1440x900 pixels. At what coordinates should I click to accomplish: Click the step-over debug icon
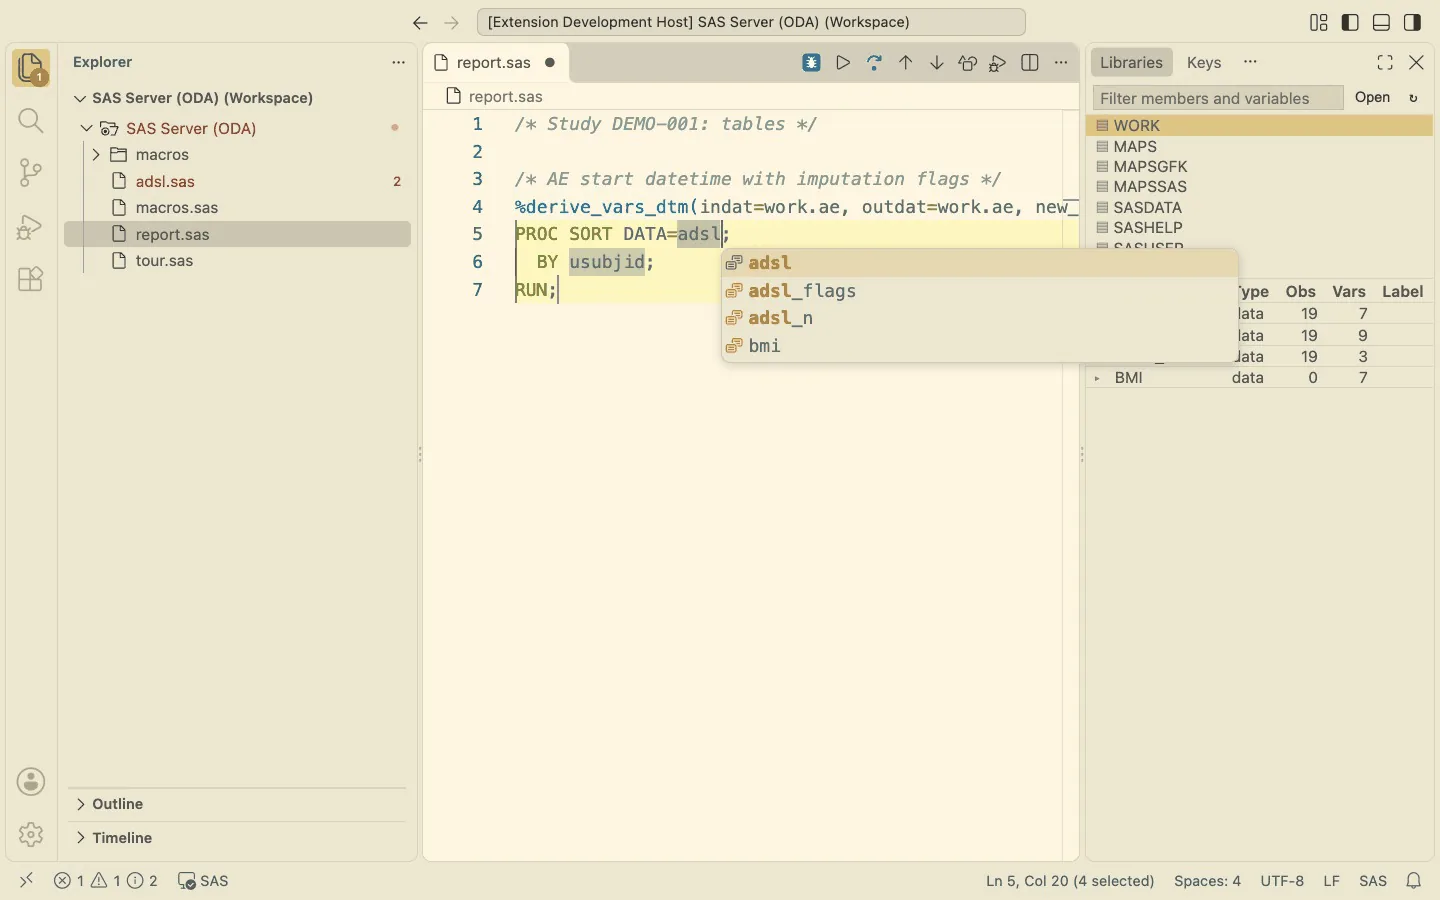[x=876, y=63]
